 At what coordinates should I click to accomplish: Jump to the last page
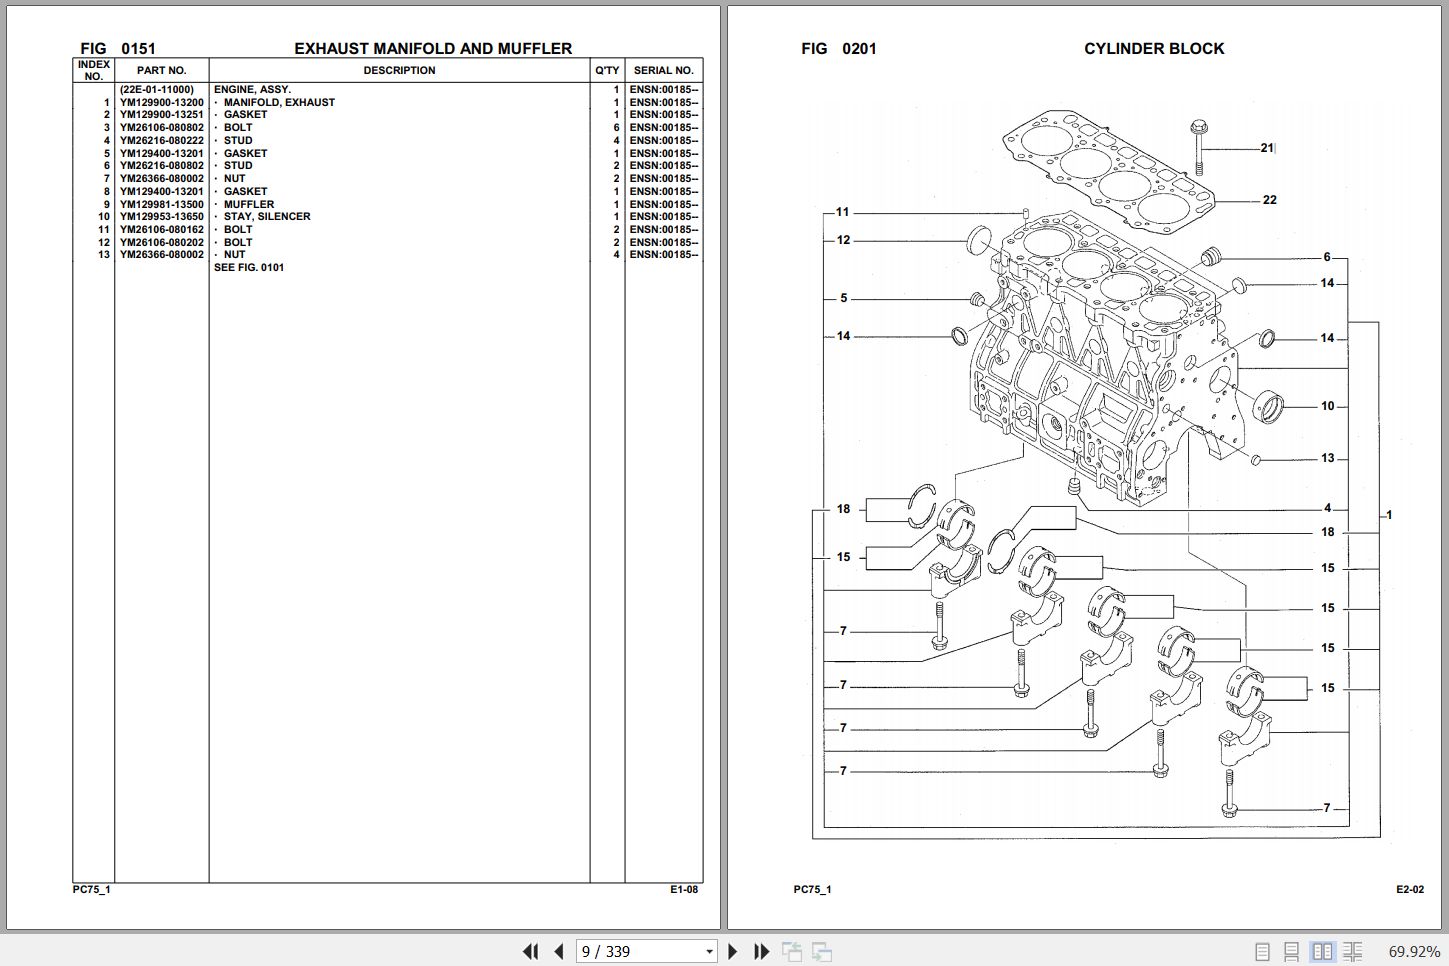(x=761, y=951)
